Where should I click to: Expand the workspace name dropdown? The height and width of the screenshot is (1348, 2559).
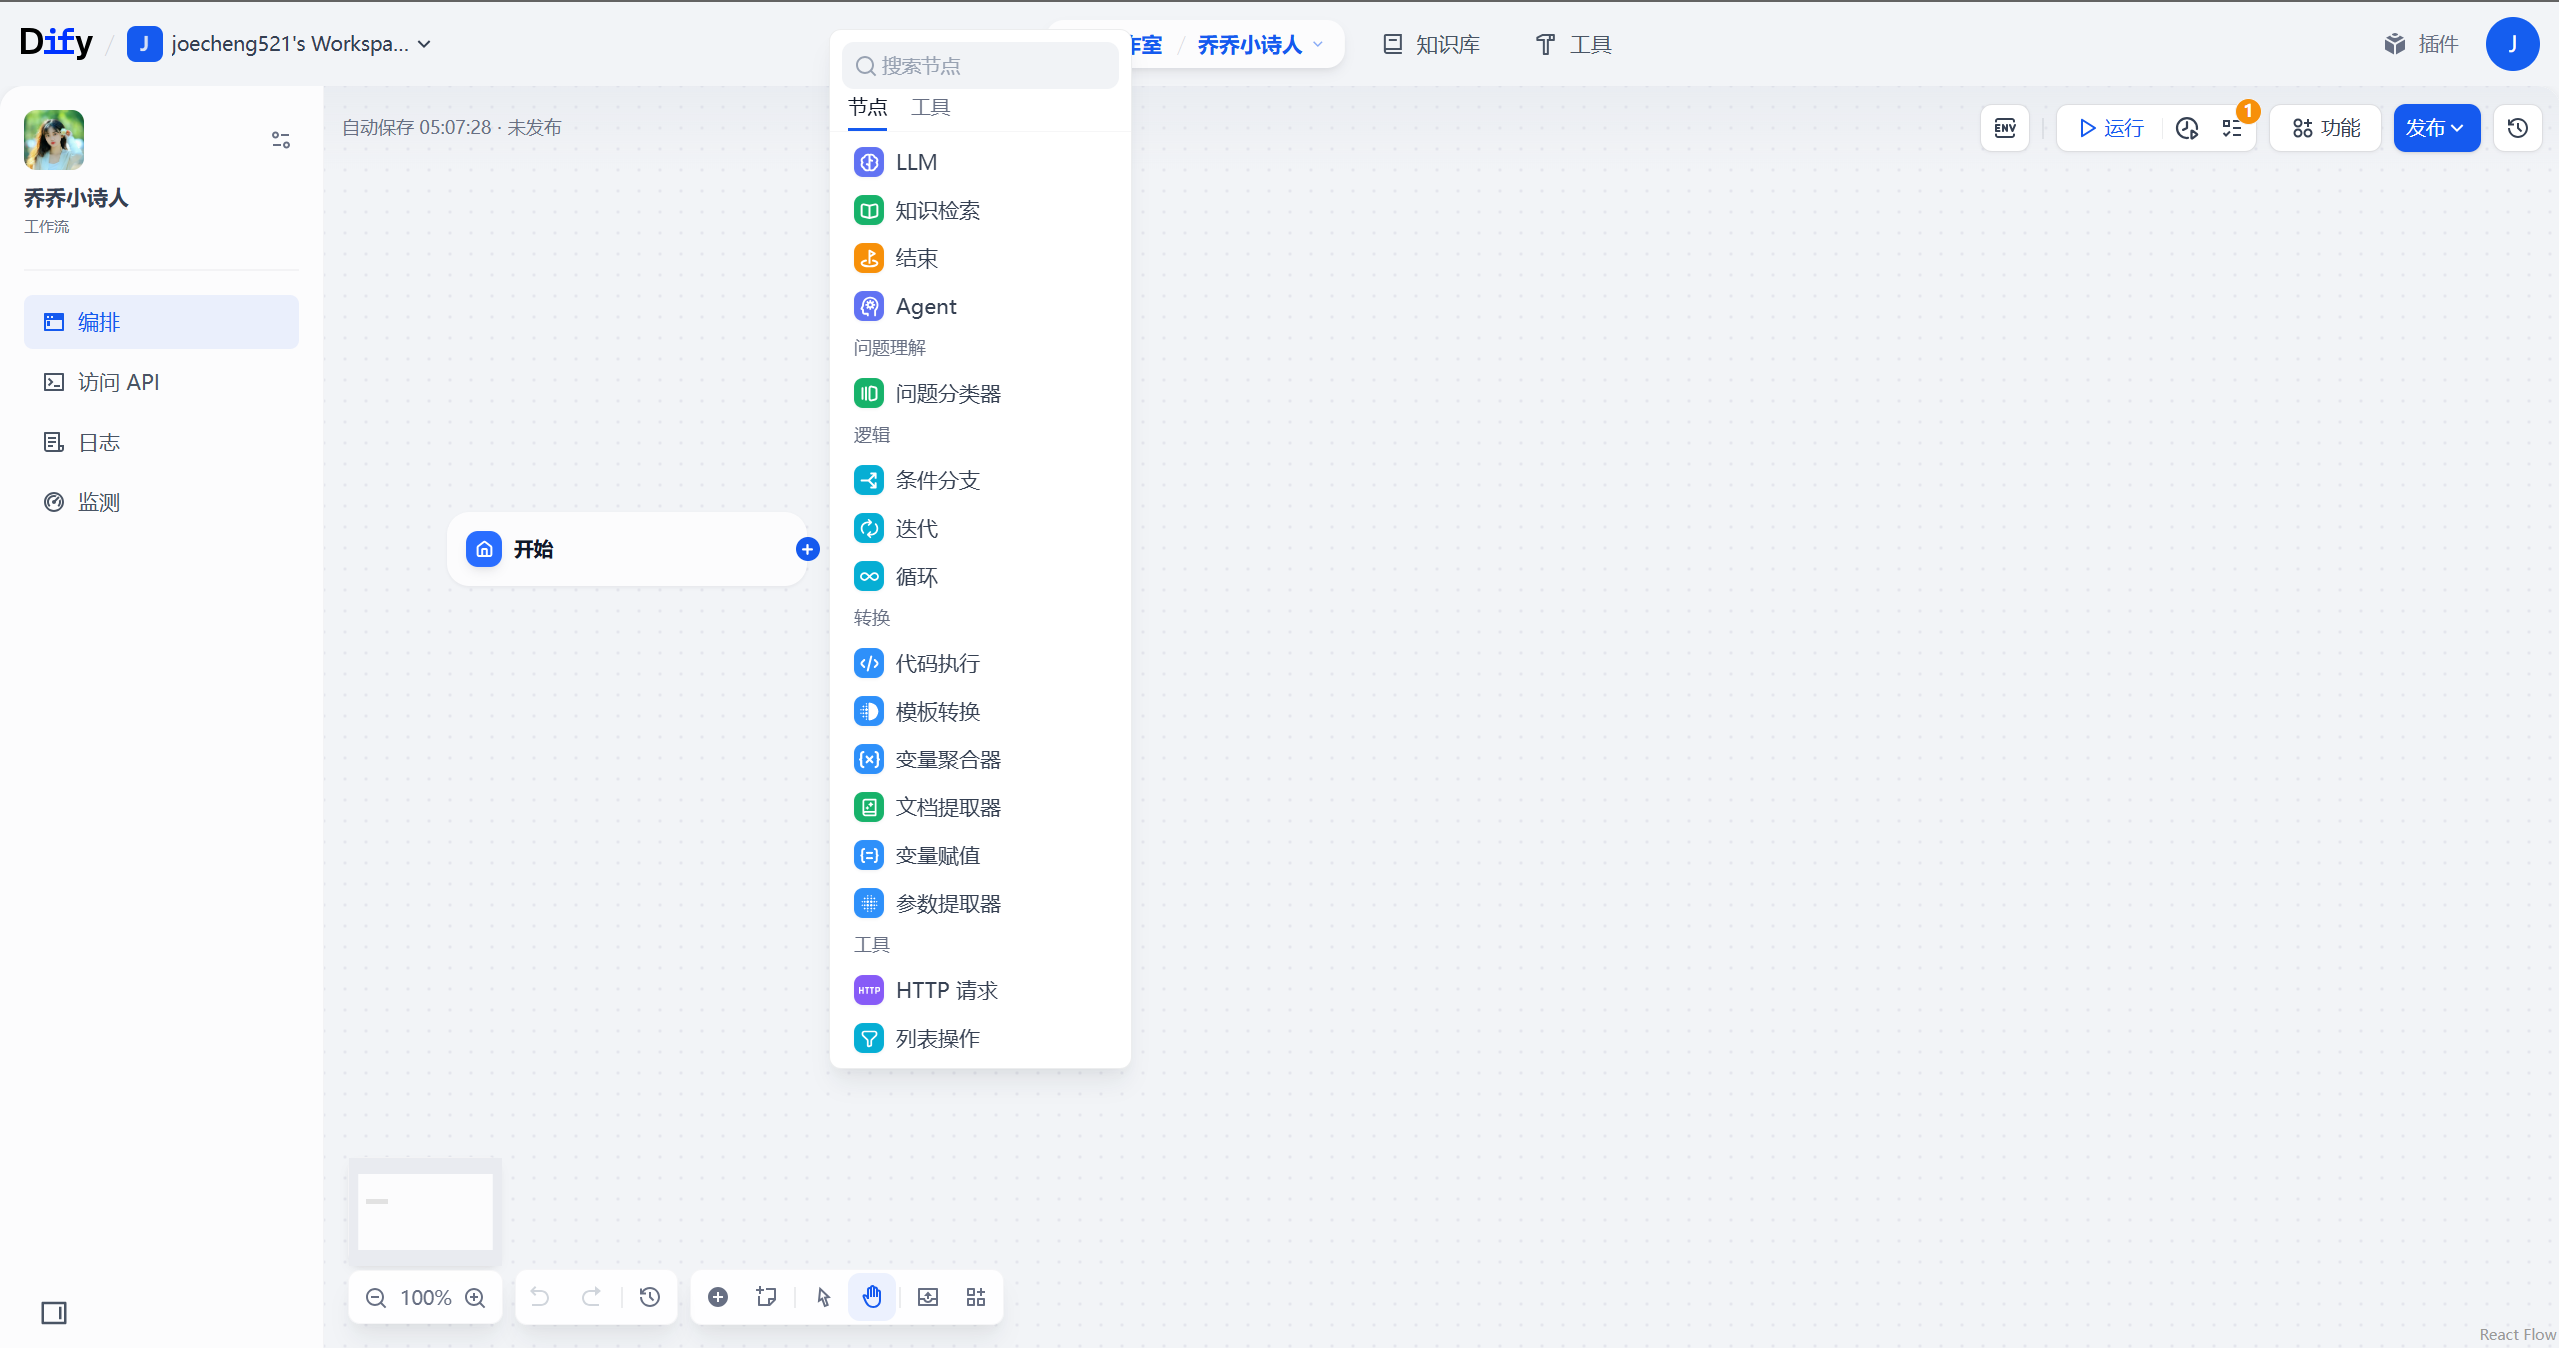coord(425,44)
